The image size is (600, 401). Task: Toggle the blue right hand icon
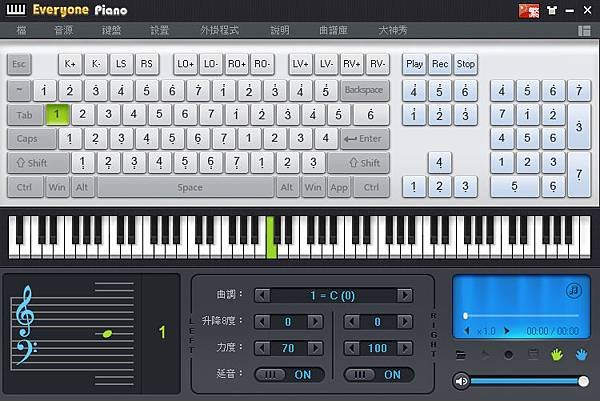pyautogui.click(x=581, y=355)
